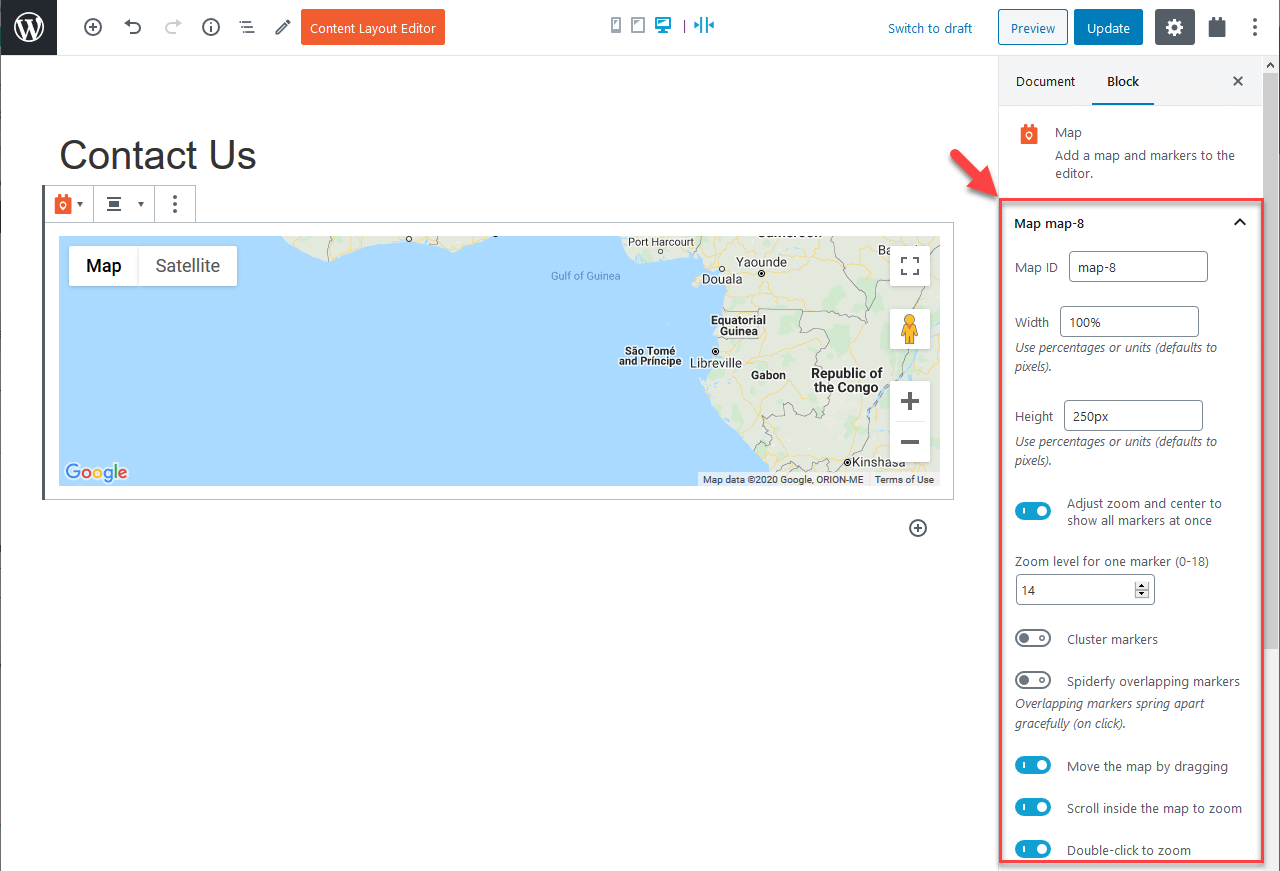Screen dimensions: 1280x871
Task: Open the WordPress logo menu
Action: (28, 27)
